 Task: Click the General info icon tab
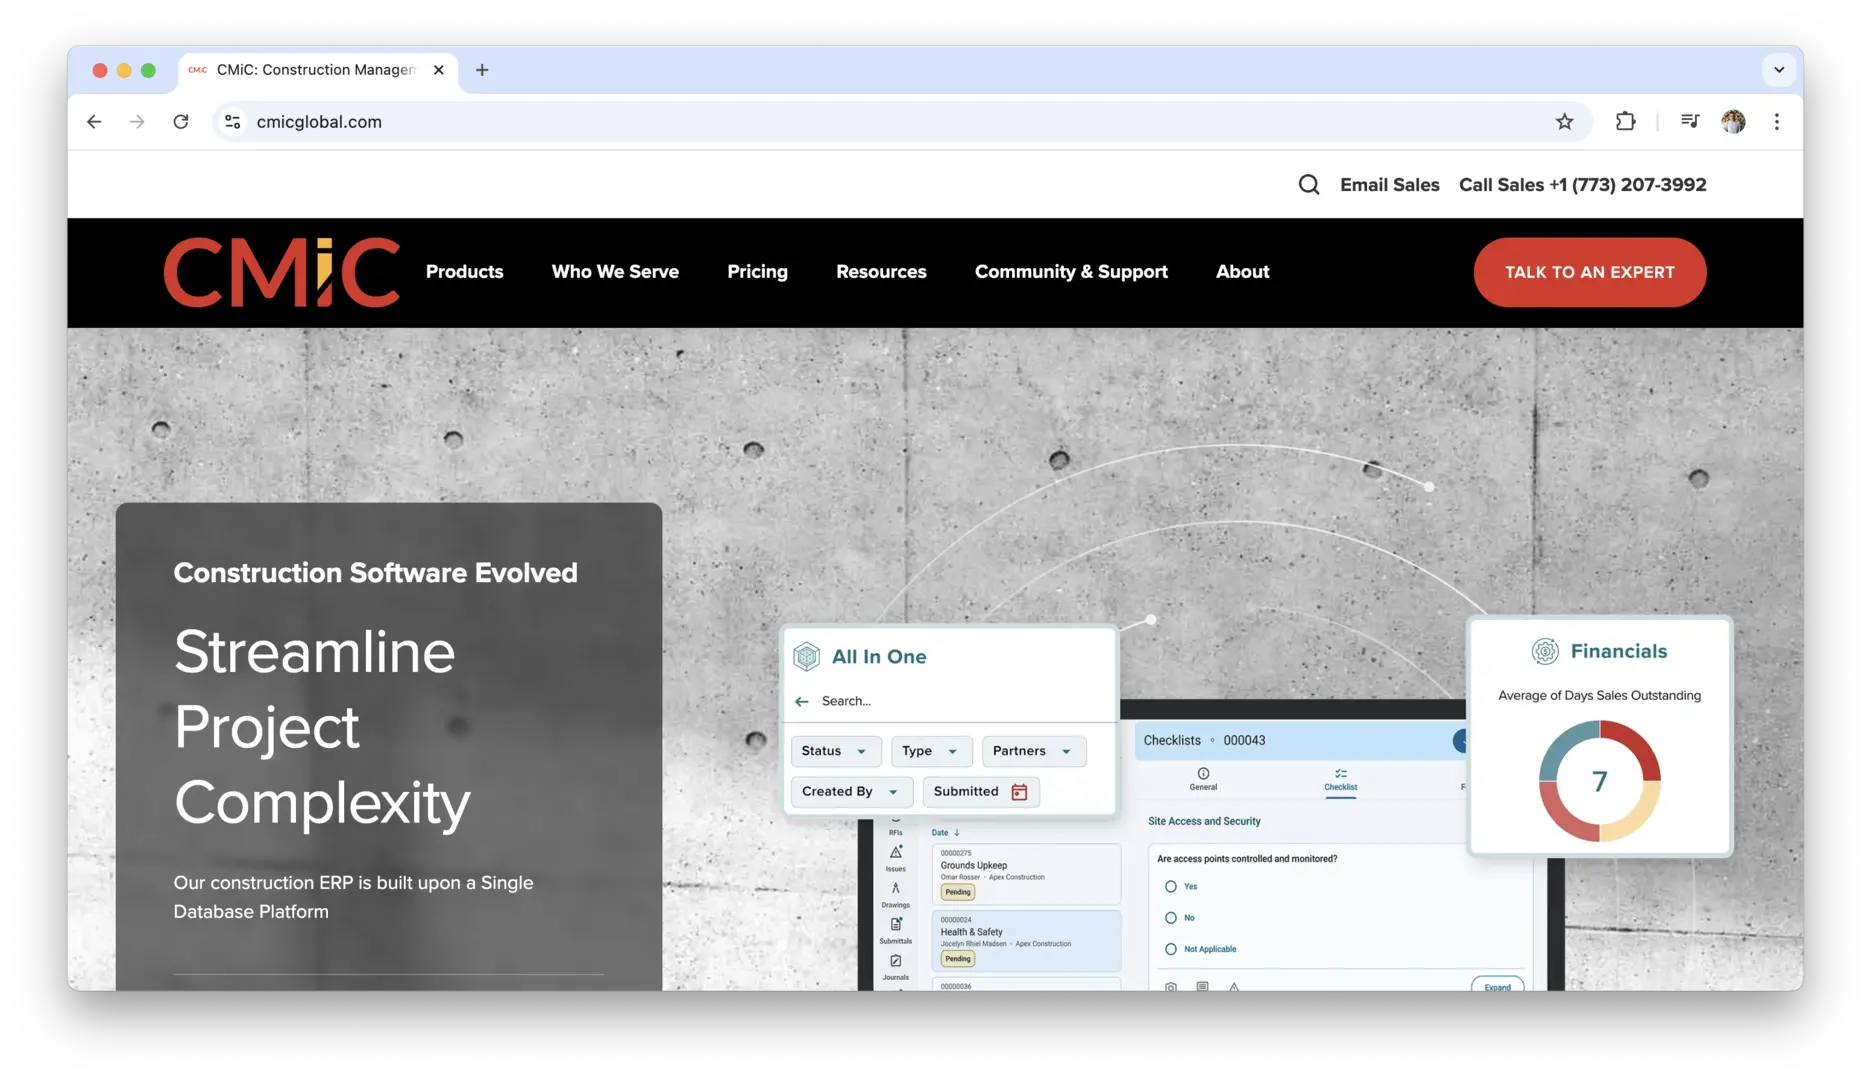click(1203, 779)
